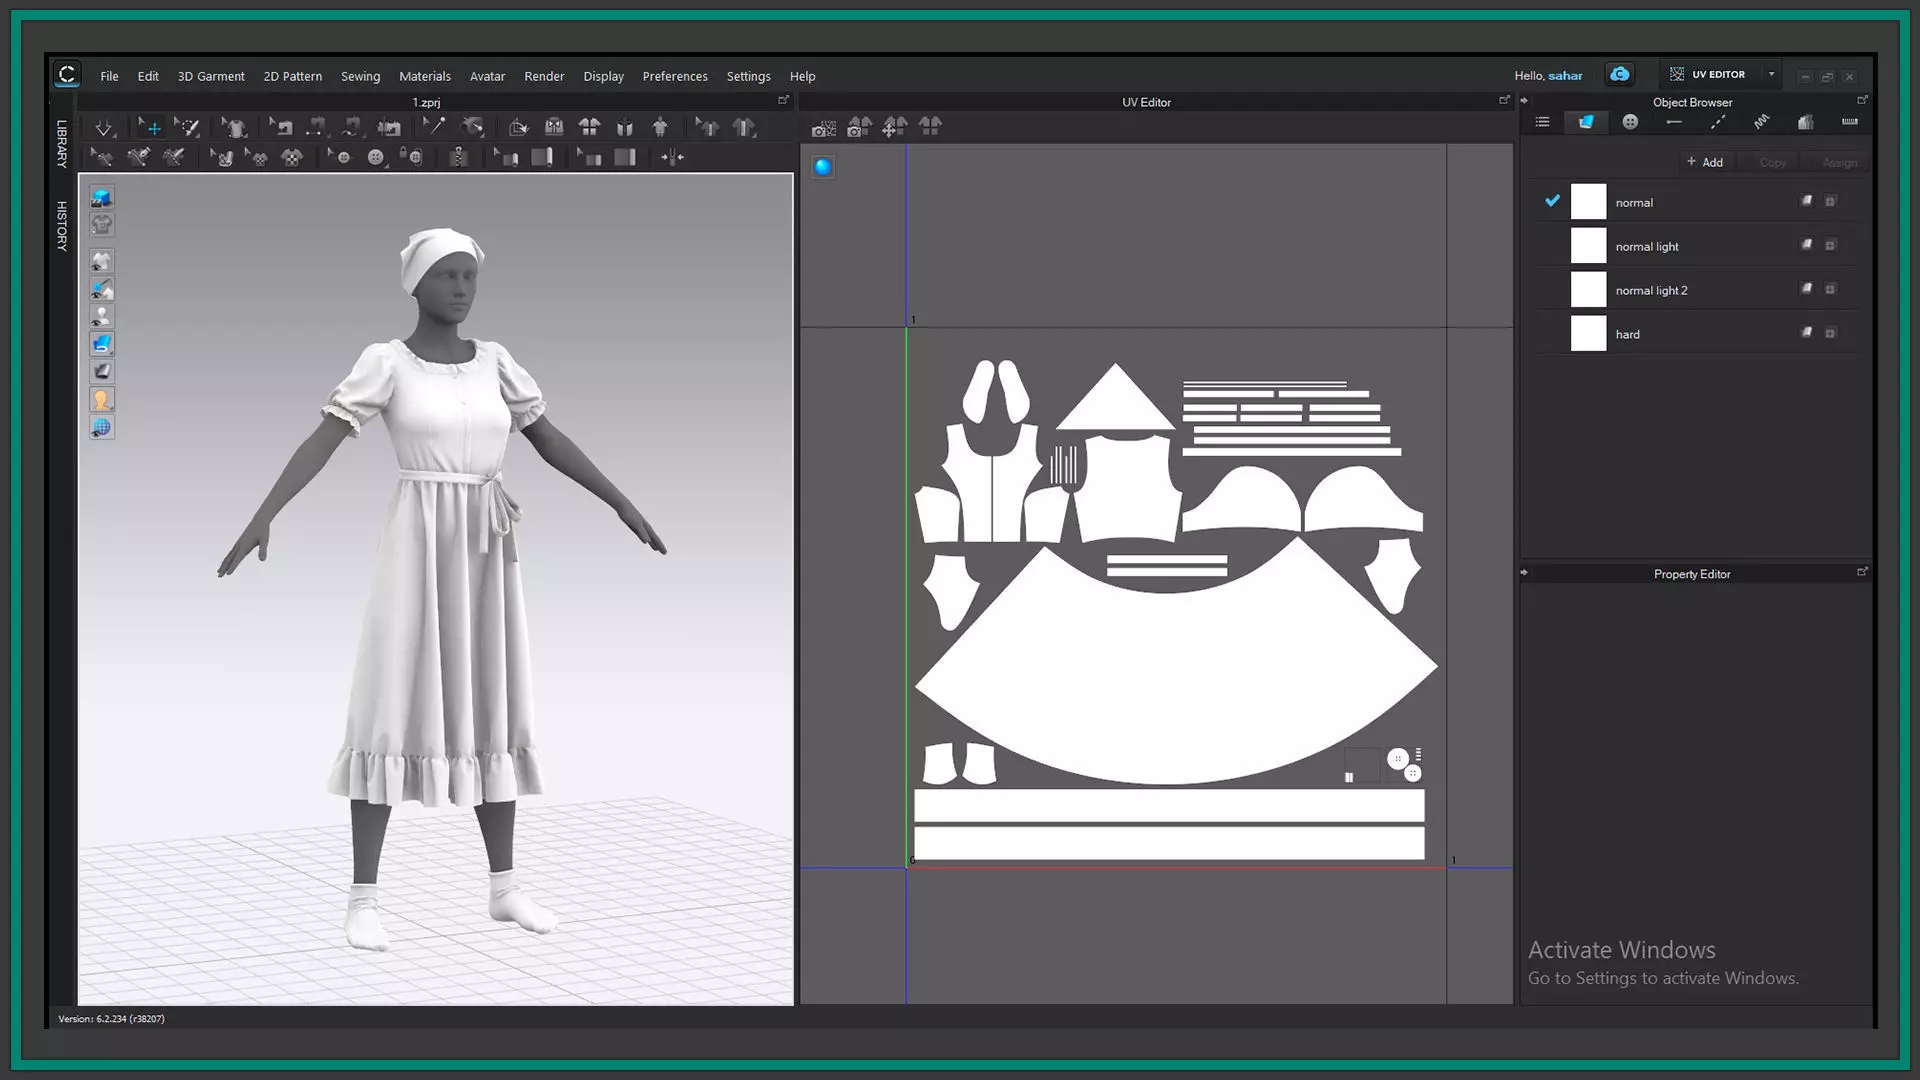The image size is (1920, 1080).
Task: Toggle the first small icon on normal fabric row
Action: coord(1807,201)
